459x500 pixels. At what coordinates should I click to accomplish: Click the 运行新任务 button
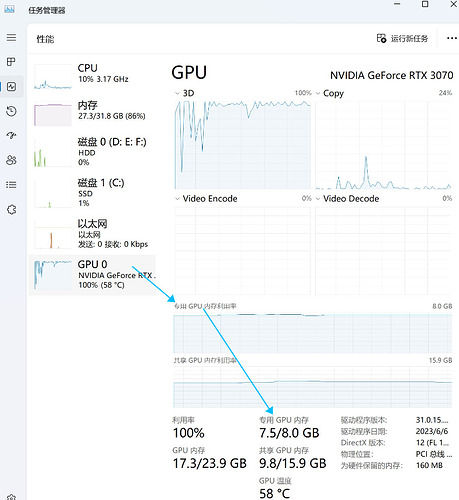pyautogui.click(x=402, y=39)
